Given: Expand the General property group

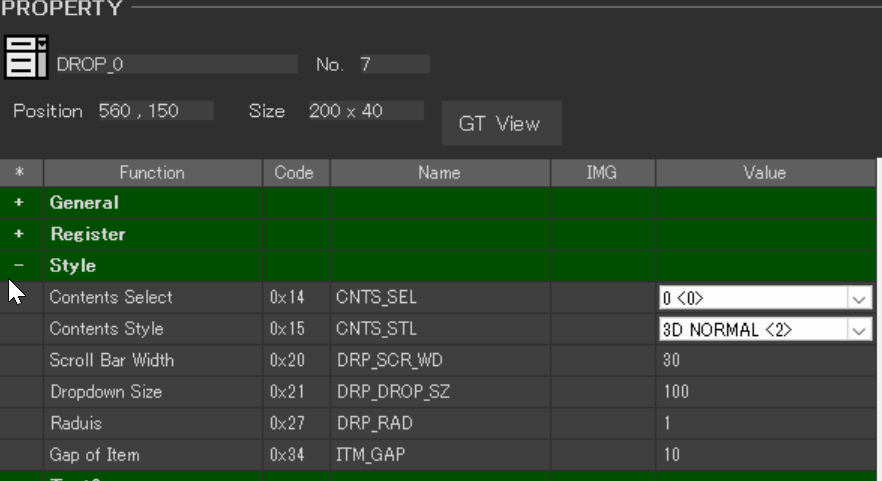Looking at the screenshot, I should click(x=19, y=203).
